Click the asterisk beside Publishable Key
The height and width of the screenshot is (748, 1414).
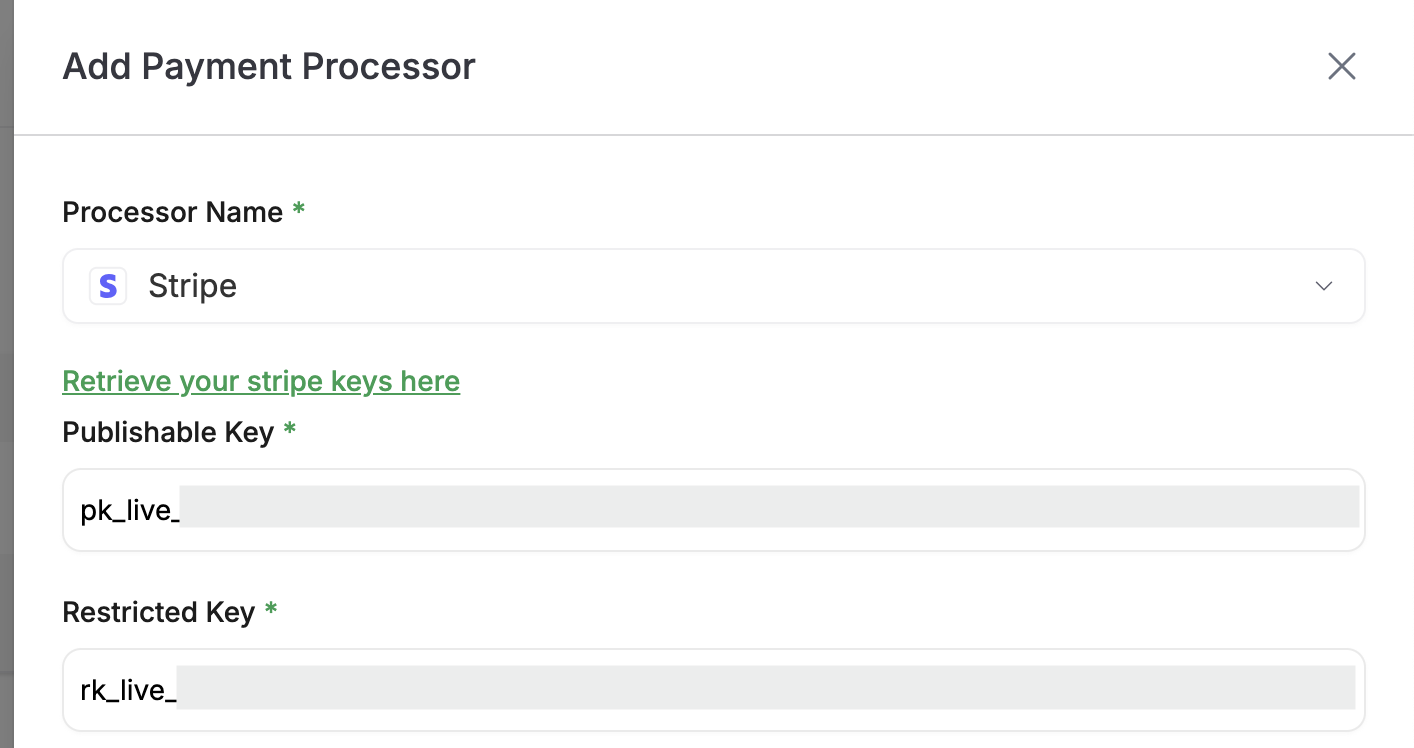290,430
